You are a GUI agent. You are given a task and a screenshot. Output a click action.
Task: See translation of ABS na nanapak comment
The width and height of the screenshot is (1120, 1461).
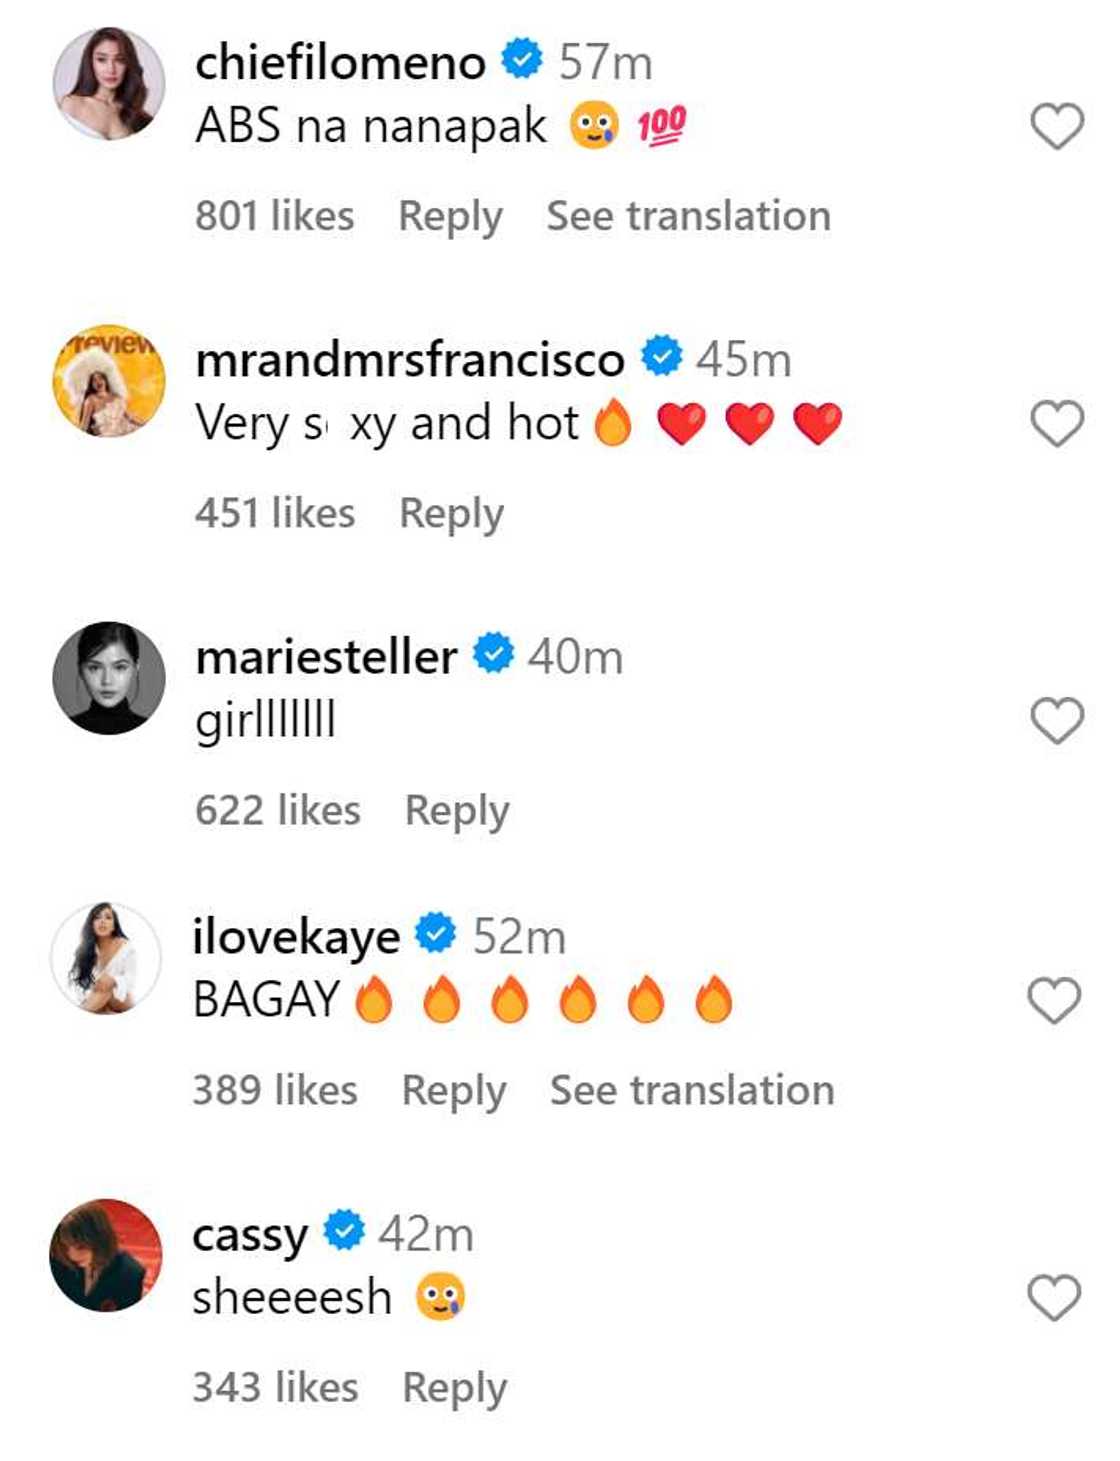(x=688, y=217)
